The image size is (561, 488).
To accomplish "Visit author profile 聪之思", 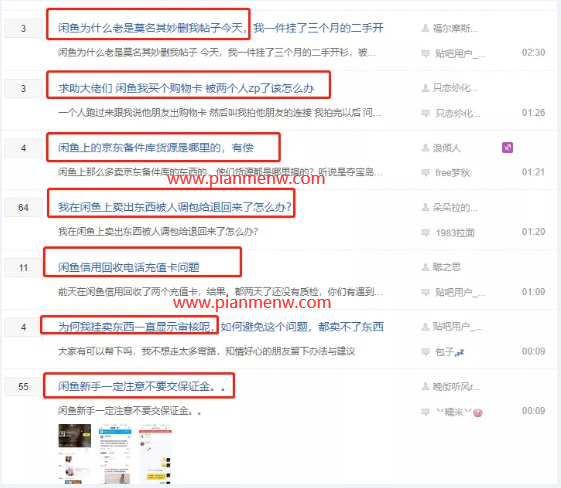I will click(447, 267).
